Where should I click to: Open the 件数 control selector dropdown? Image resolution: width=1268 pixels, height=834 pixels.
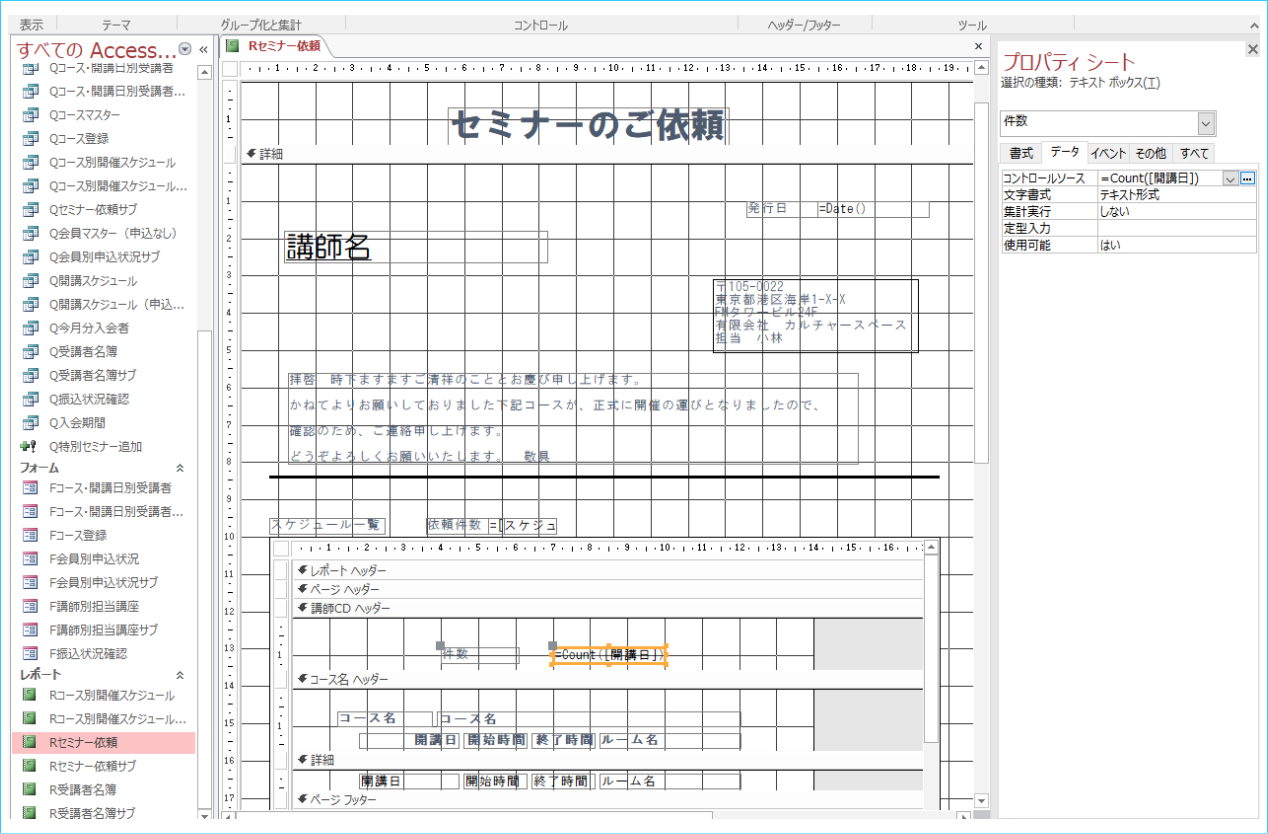(x=1206, y=123)
